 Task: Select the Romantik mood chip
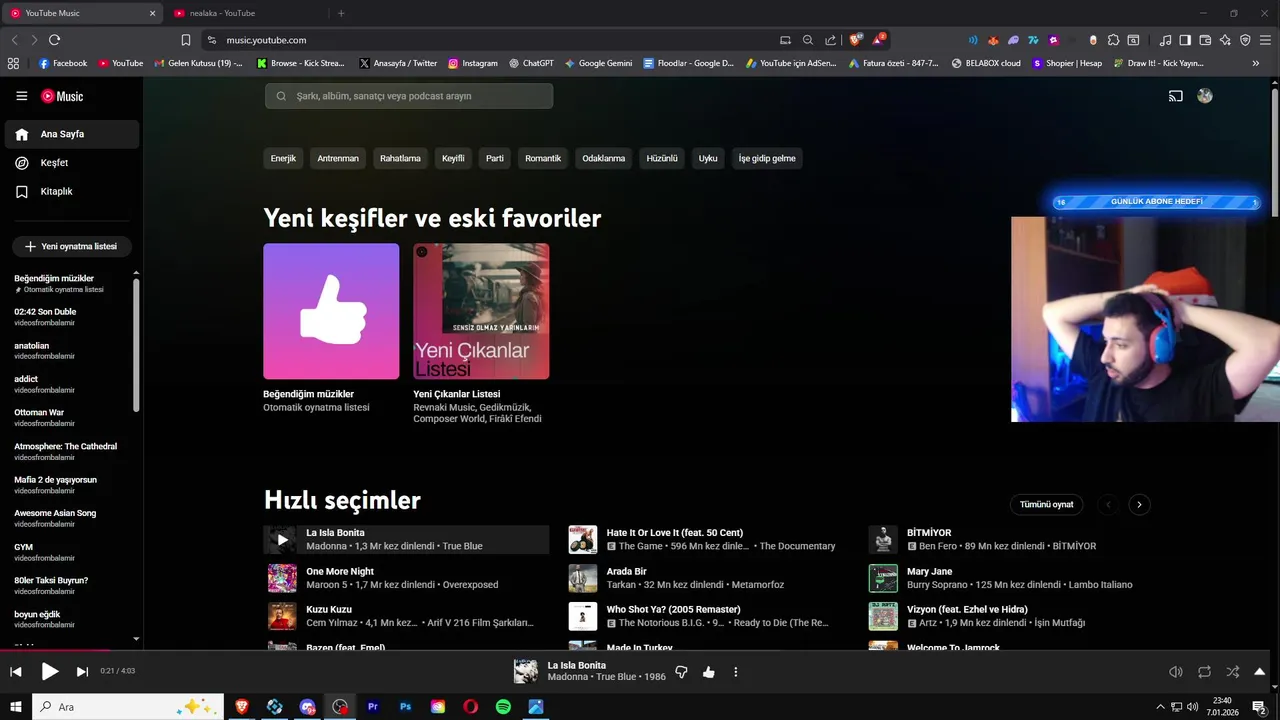543,158
